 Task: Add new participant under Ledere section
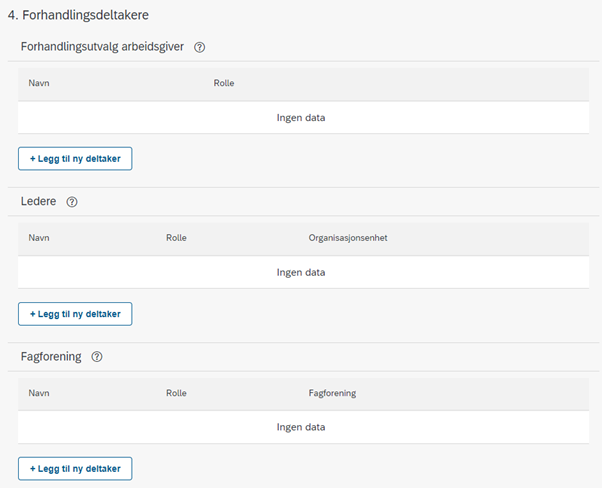click(x=75, y=314)
